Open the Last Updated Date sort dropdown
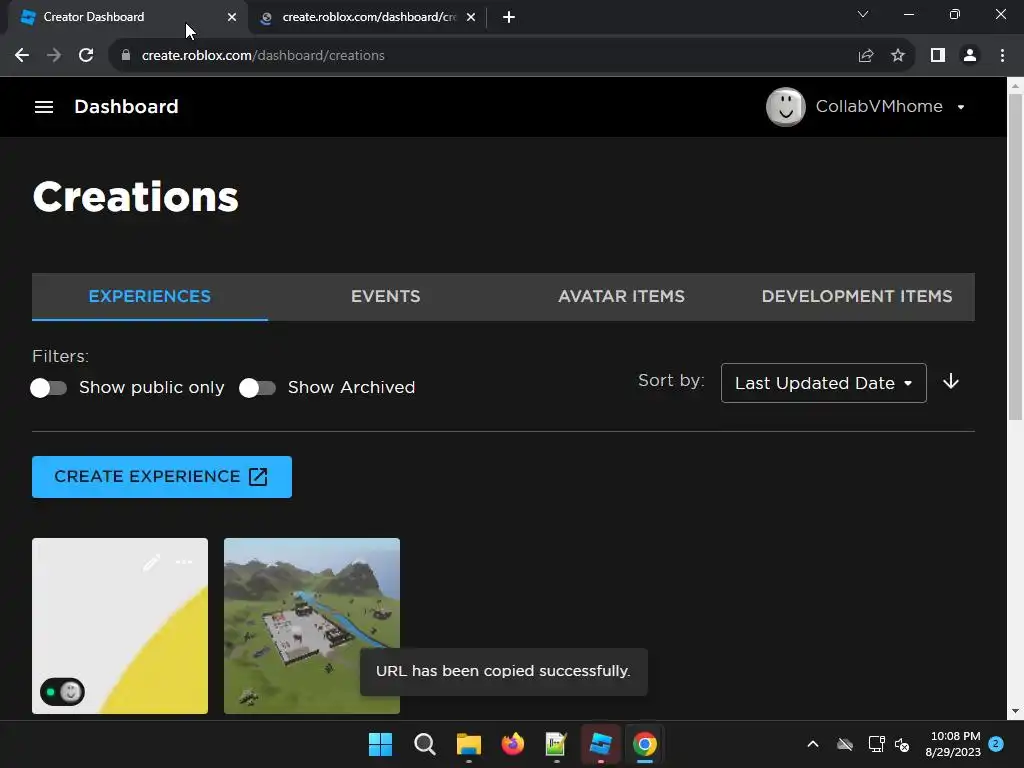This screenshot has width=1024, height=768. click(x=824, y=383)
